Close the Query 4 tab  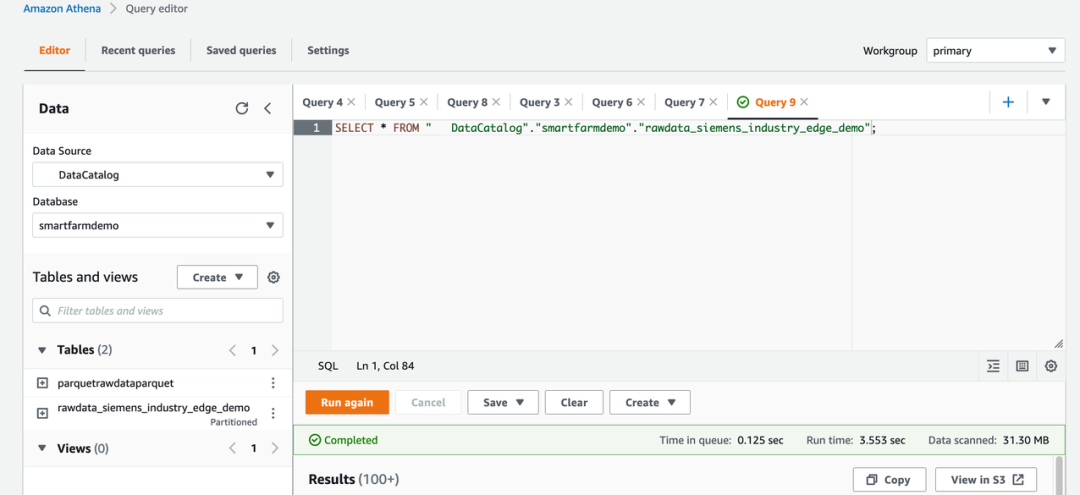tap(351, 102)
